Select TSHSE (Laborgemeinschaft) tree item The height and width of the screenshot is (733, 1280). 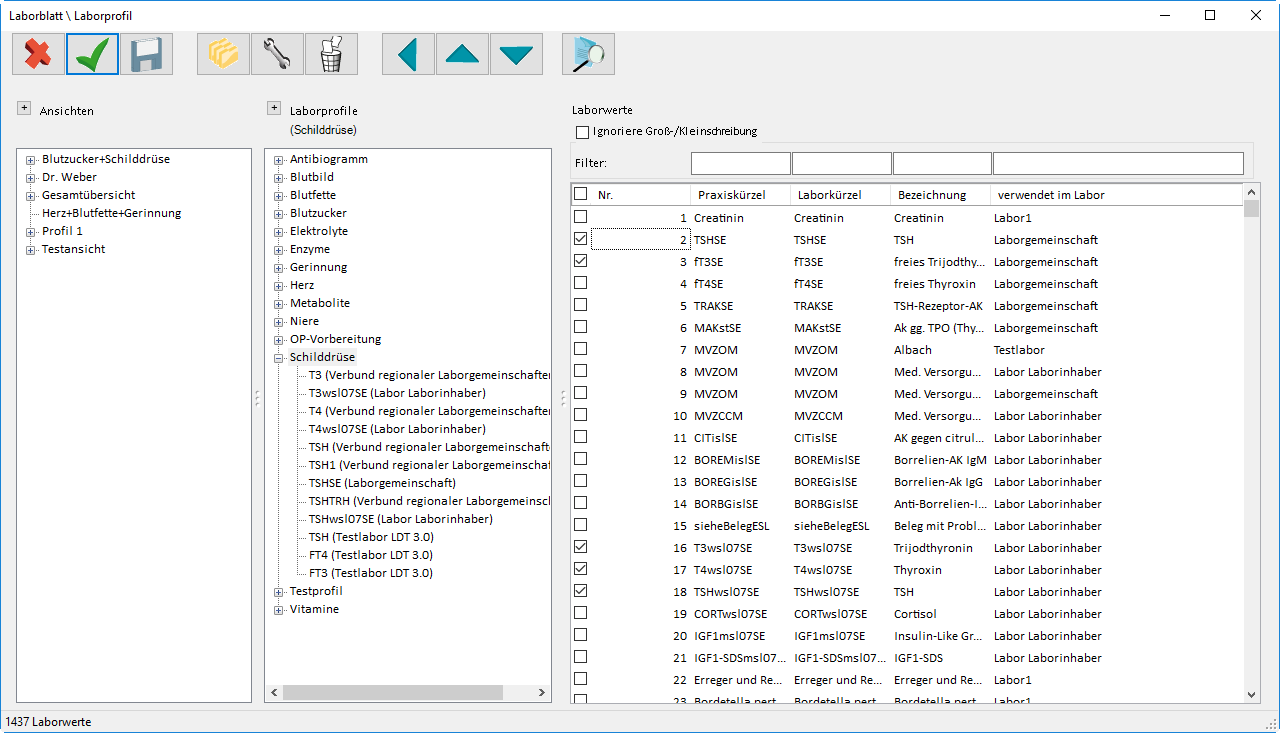click(x=382, y=483)
